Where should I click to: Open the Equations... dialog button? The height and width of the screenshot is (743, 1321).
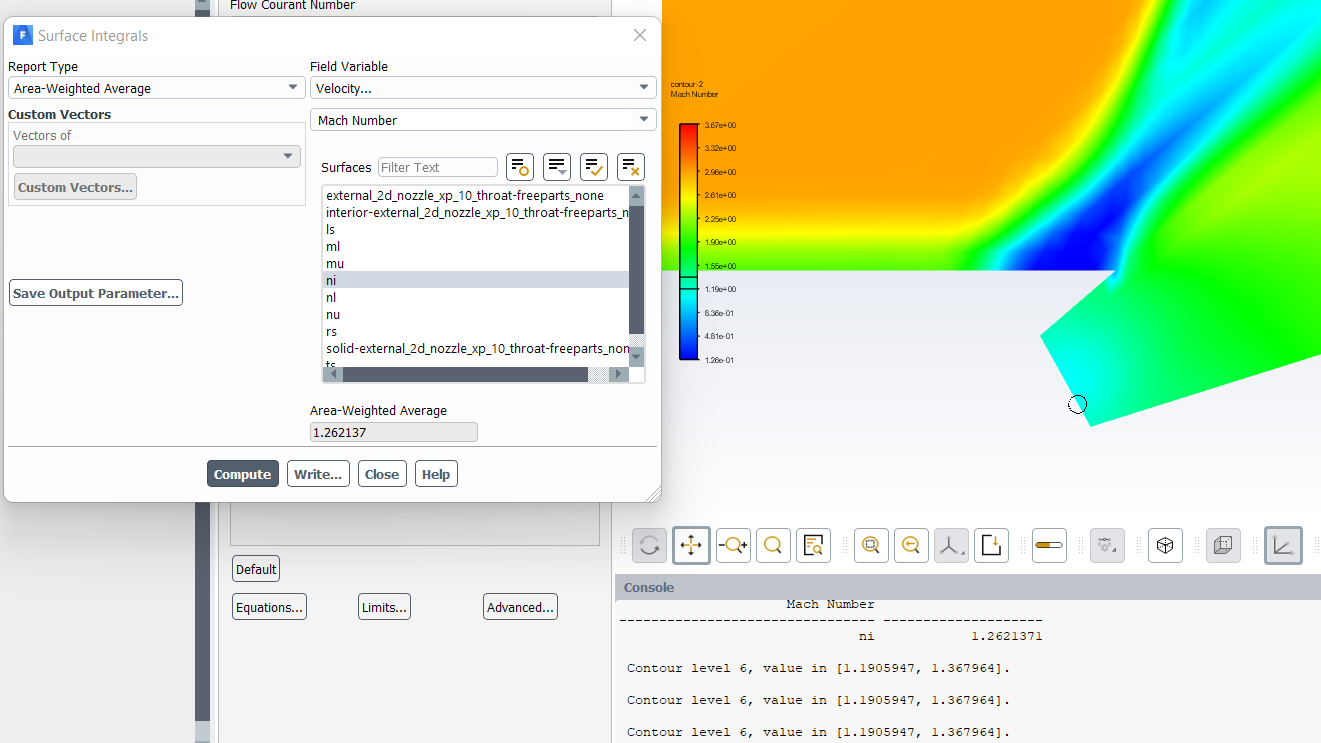(269, 607)
